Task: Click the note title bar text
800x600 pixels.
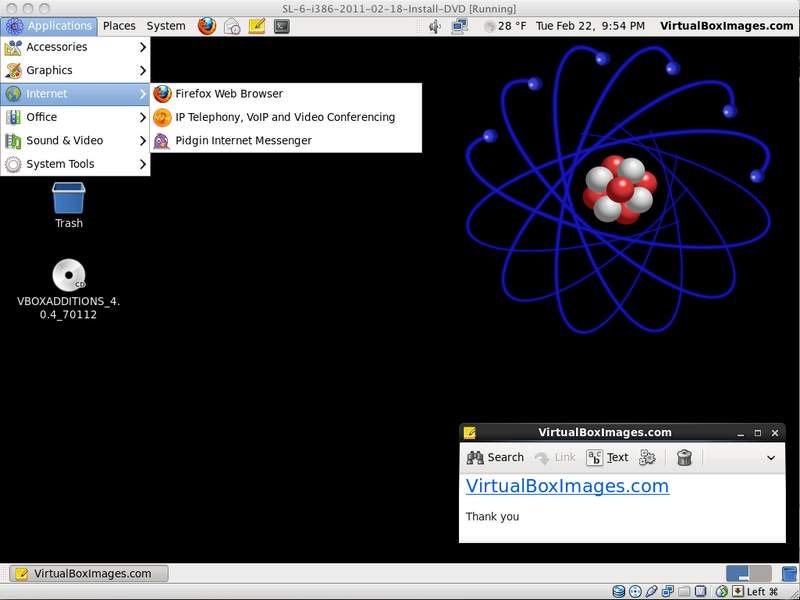Action: pos(605,433)
